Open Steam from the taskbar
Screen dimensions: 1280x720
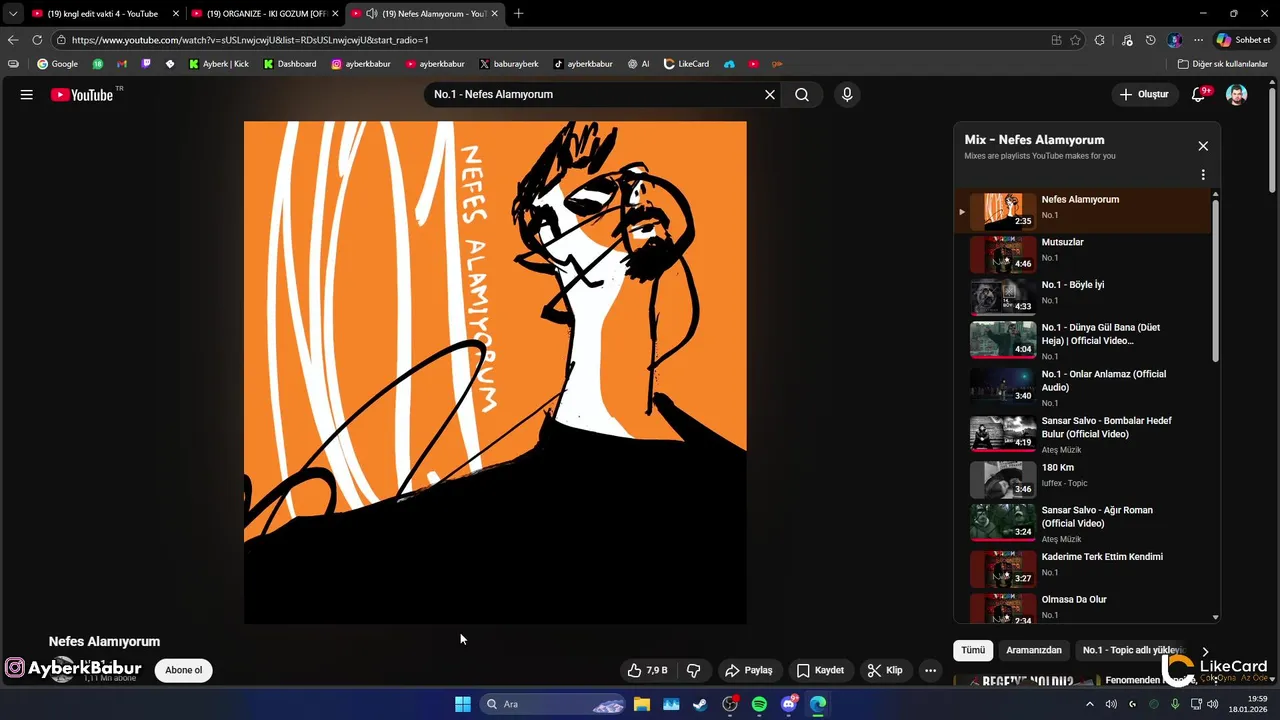coord(701,704)
